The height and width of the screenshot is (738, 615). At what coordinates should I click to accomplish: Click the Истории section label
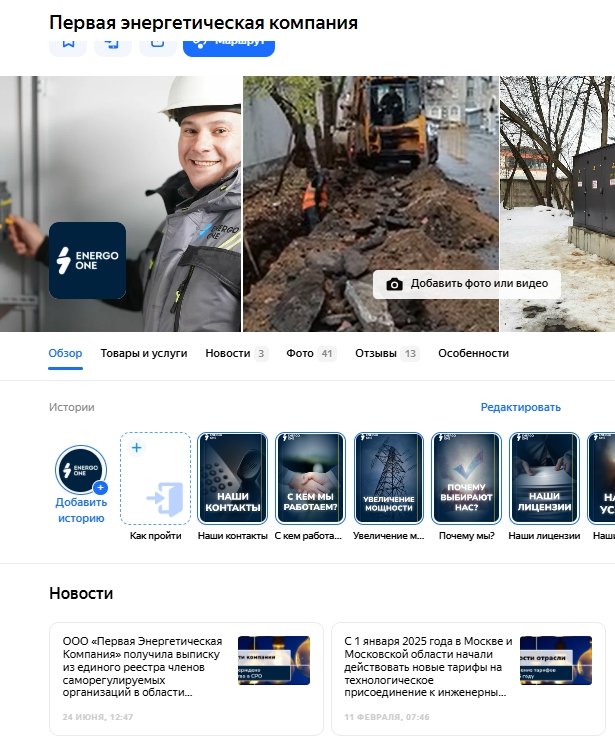(72, 407)
